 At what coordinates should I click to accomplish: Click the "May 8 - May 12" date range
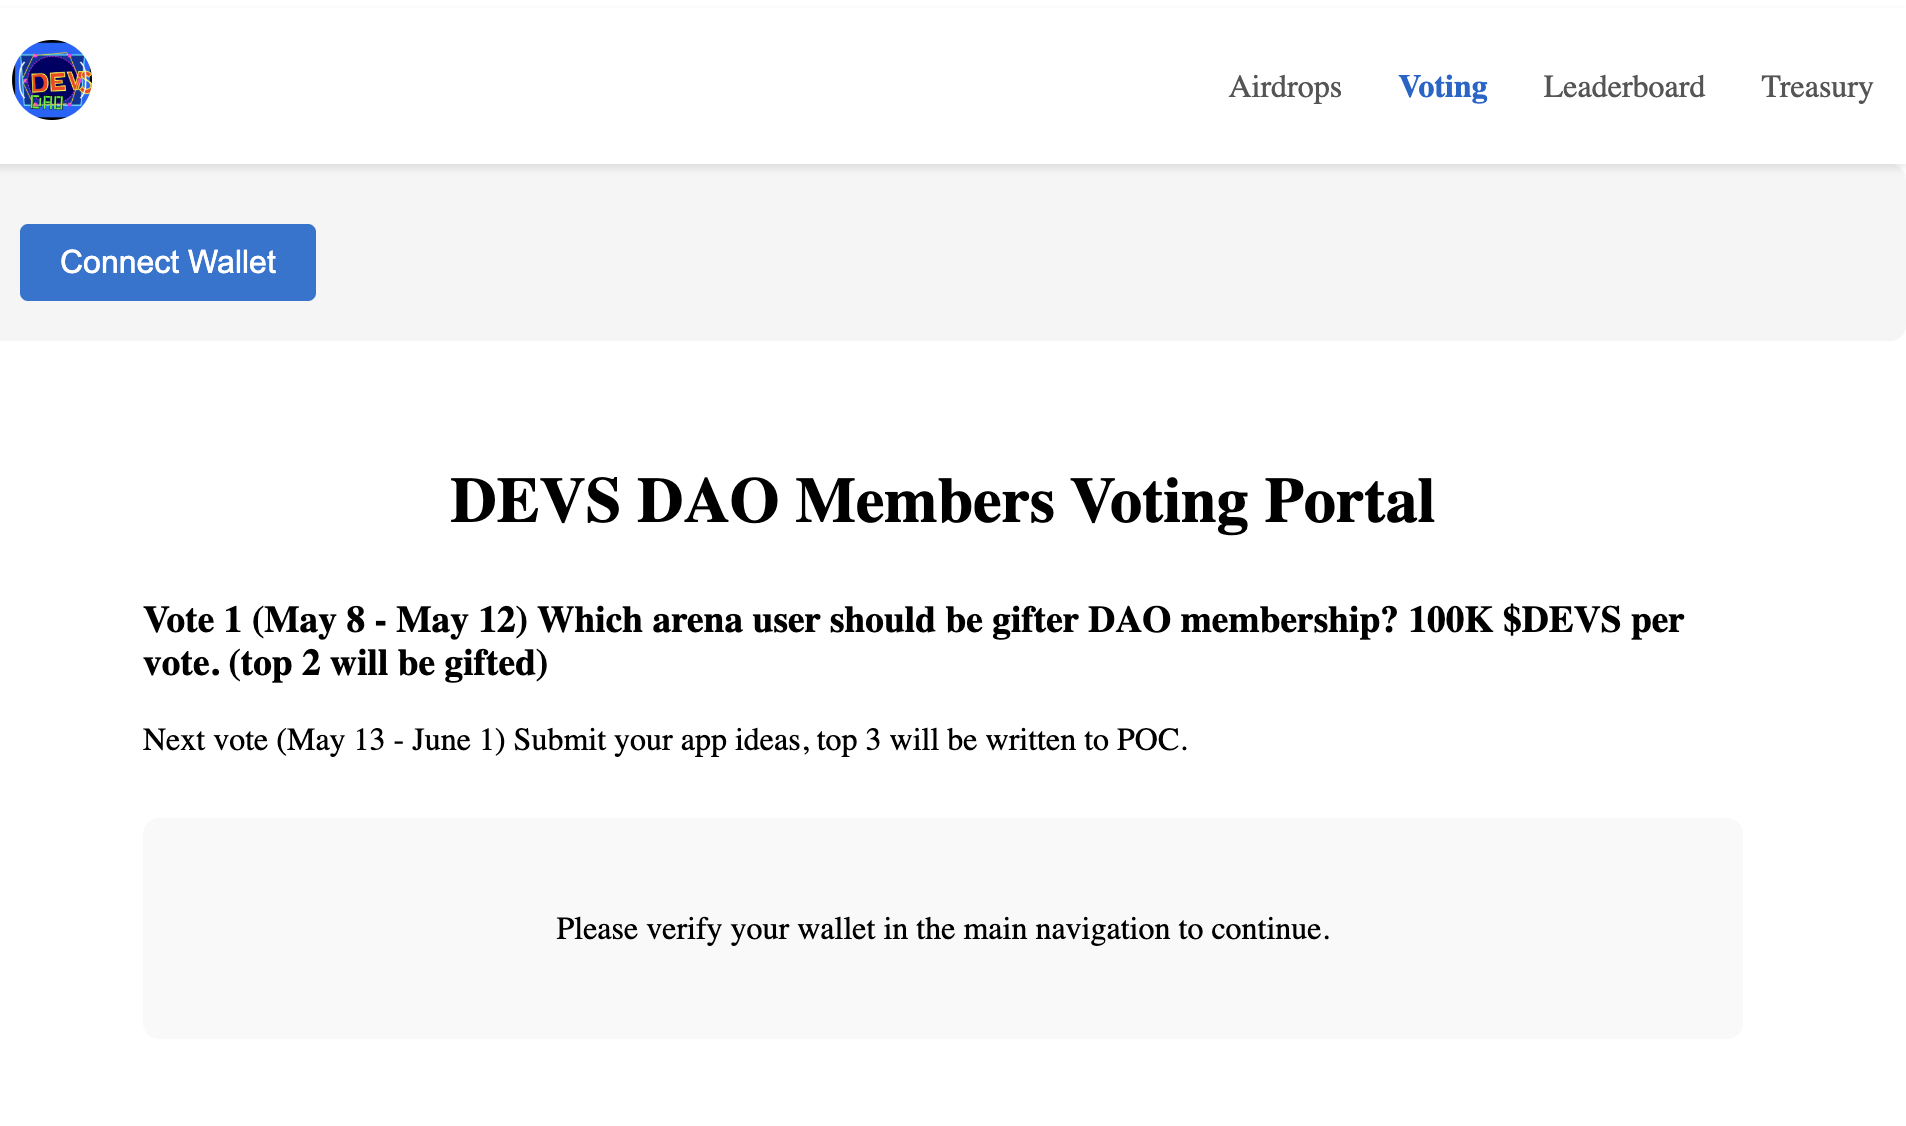(x=389, y=620)
